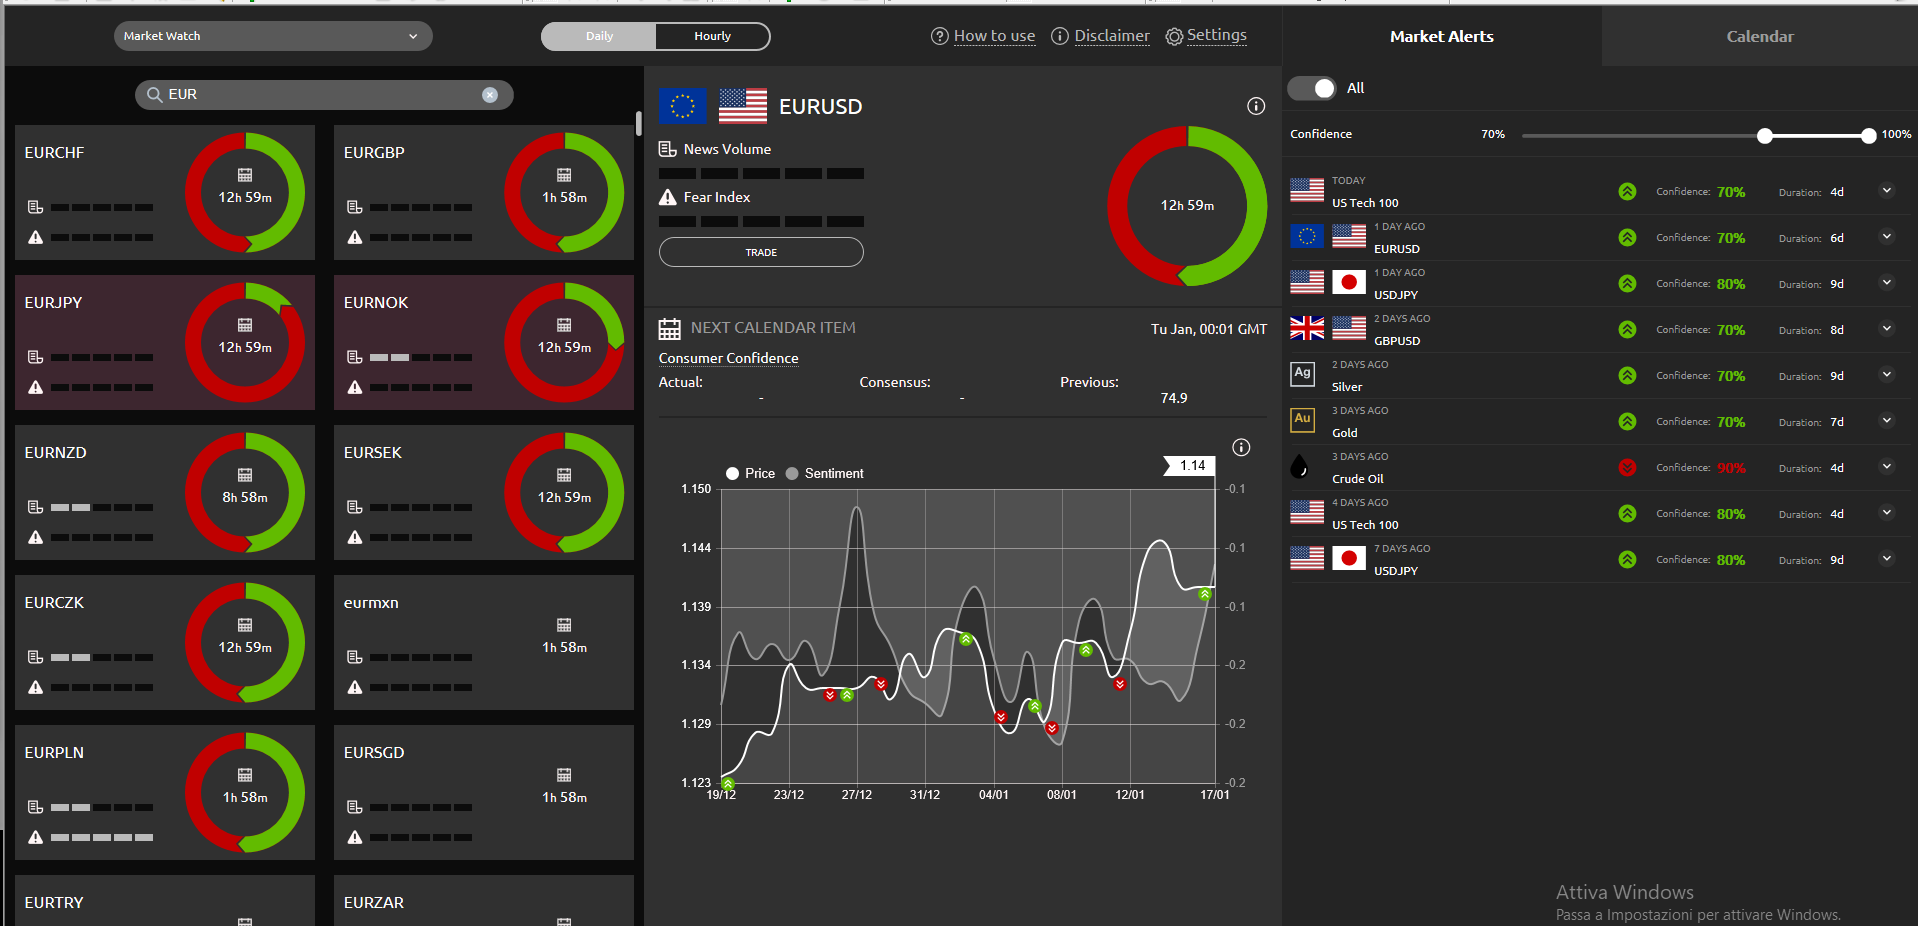Switch to the Calendar tab

coord(1759,36)
